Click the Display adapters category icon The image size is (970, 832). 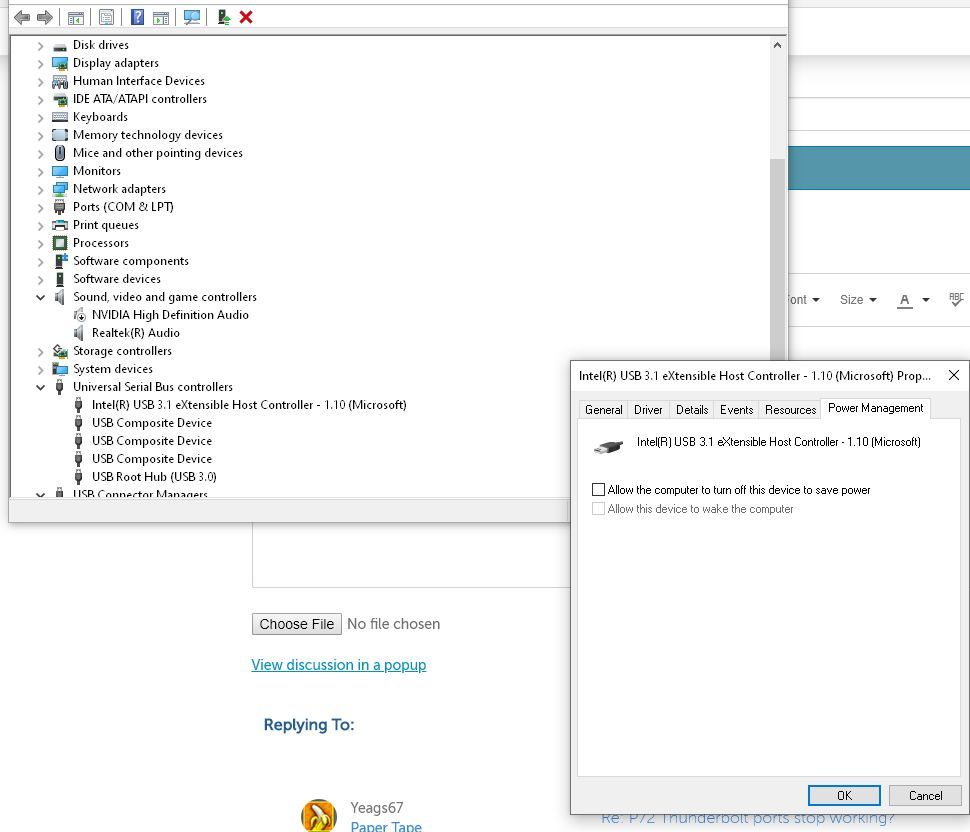[60, 63]
